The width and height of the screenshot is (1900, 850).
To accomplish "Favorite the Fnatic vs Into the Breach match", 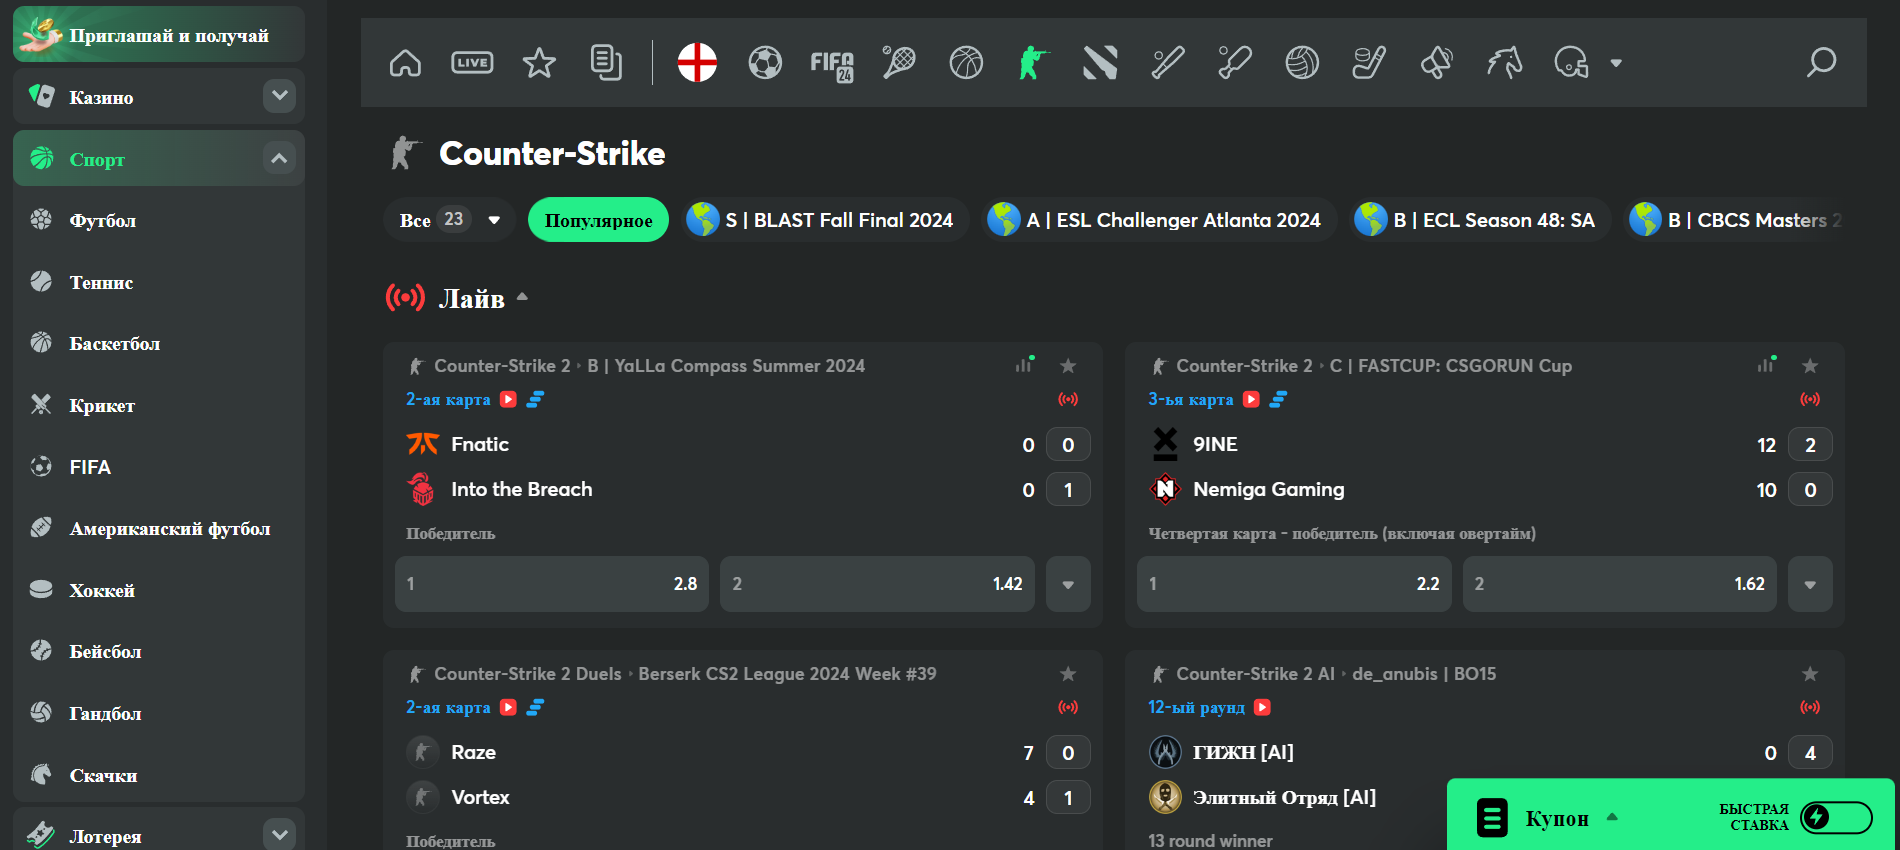I will tap(1068, 366).
